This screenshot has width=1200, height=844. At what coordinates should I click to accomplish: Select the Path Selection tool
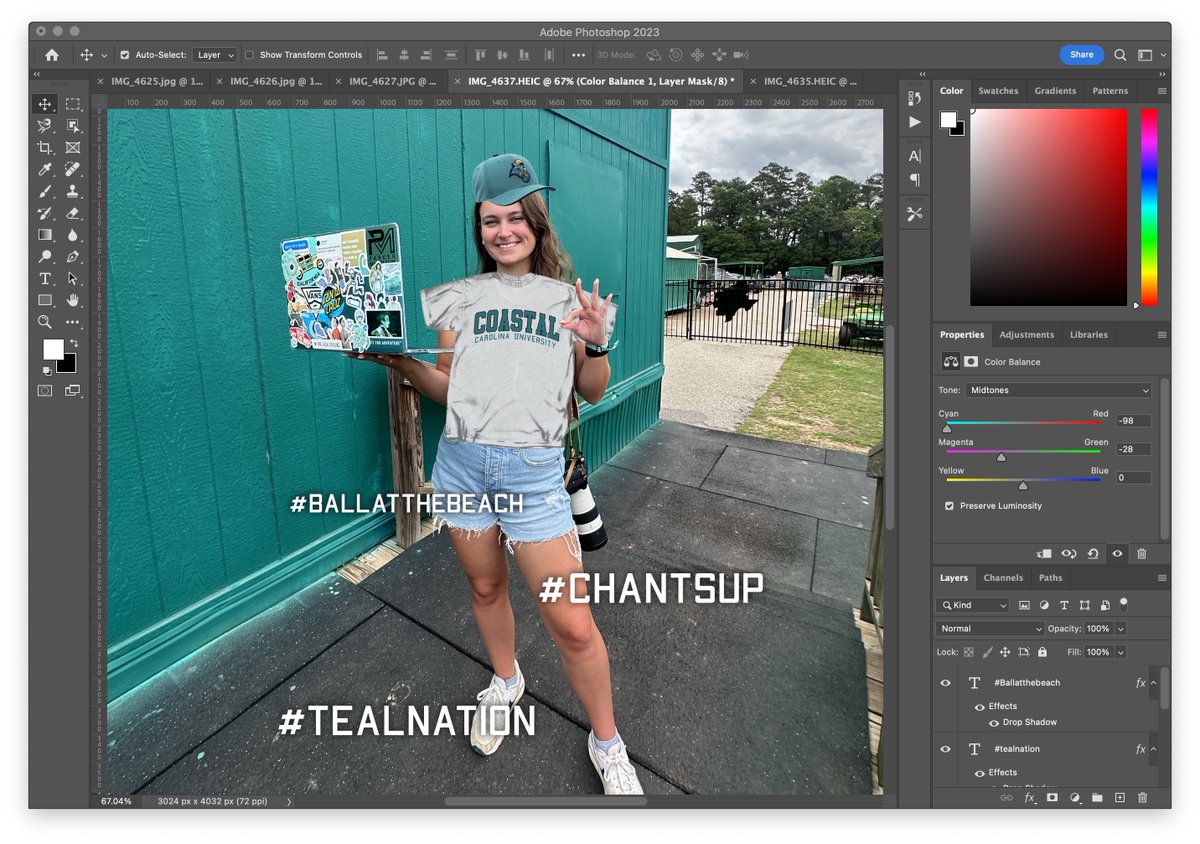[73, 279]
